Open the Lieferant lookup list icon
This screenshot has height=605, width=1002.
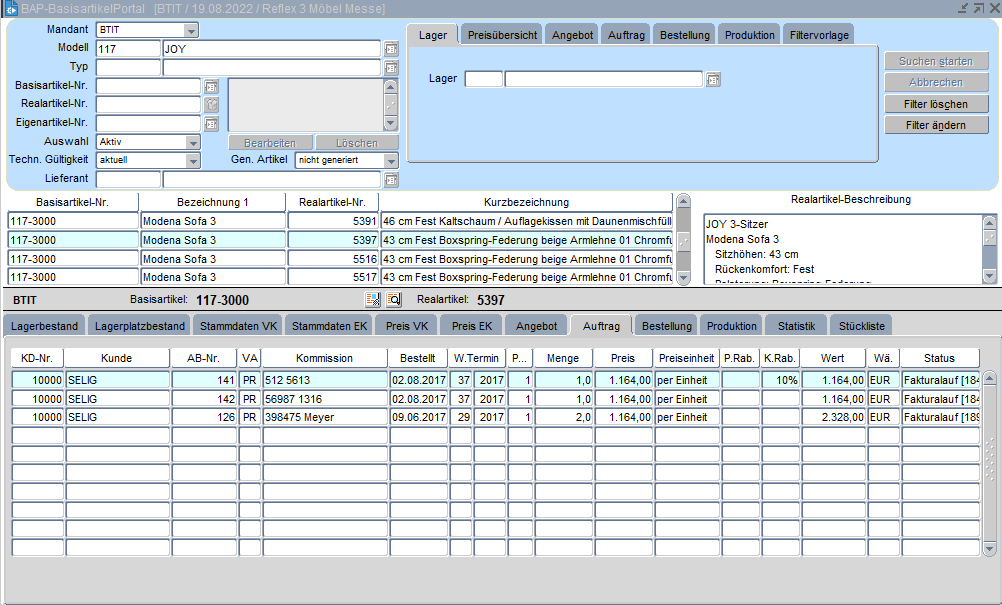[x=391, y=180]
